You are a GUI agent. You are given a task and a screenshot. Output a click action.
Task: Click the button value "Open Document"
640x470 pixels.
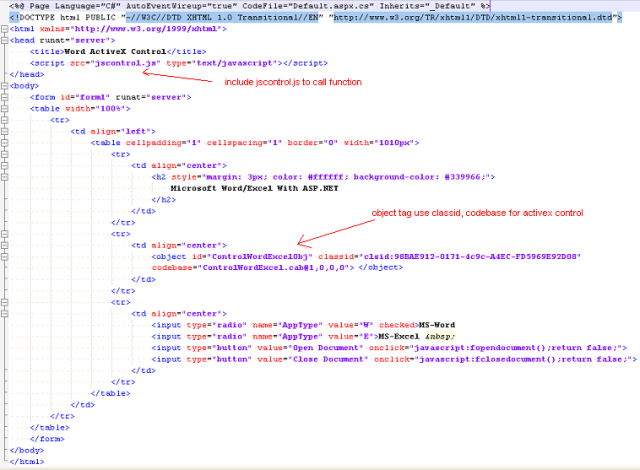(x=326, y=348)
